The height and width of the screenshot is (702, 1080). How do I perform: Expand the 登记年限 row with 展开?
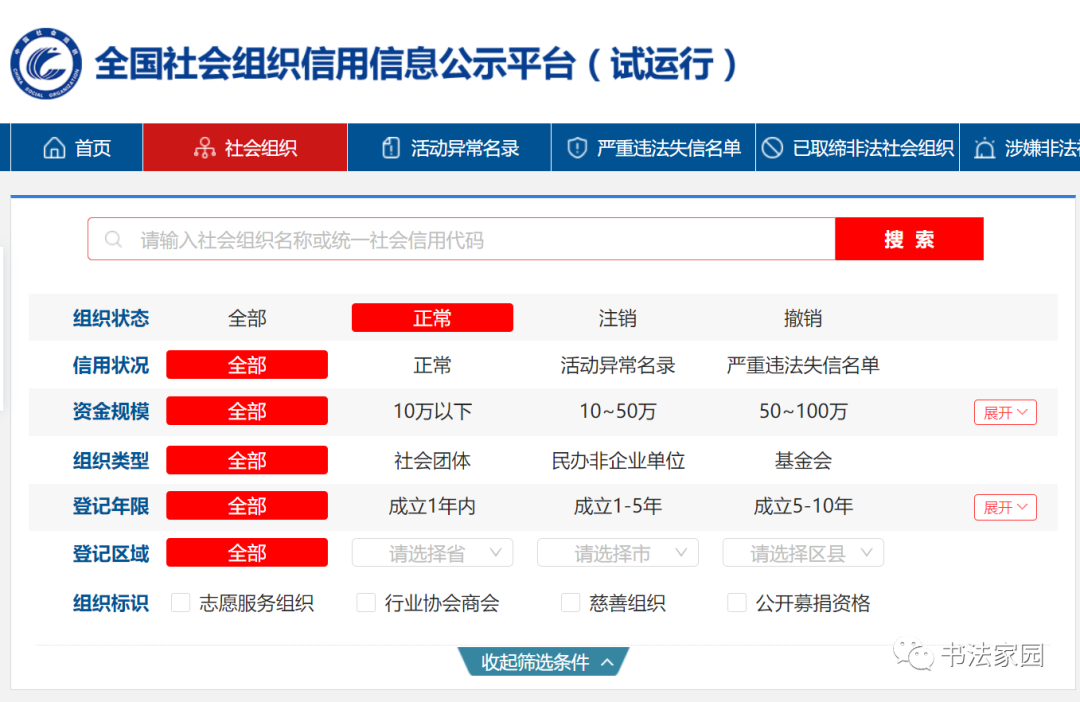coord(1004,507)
